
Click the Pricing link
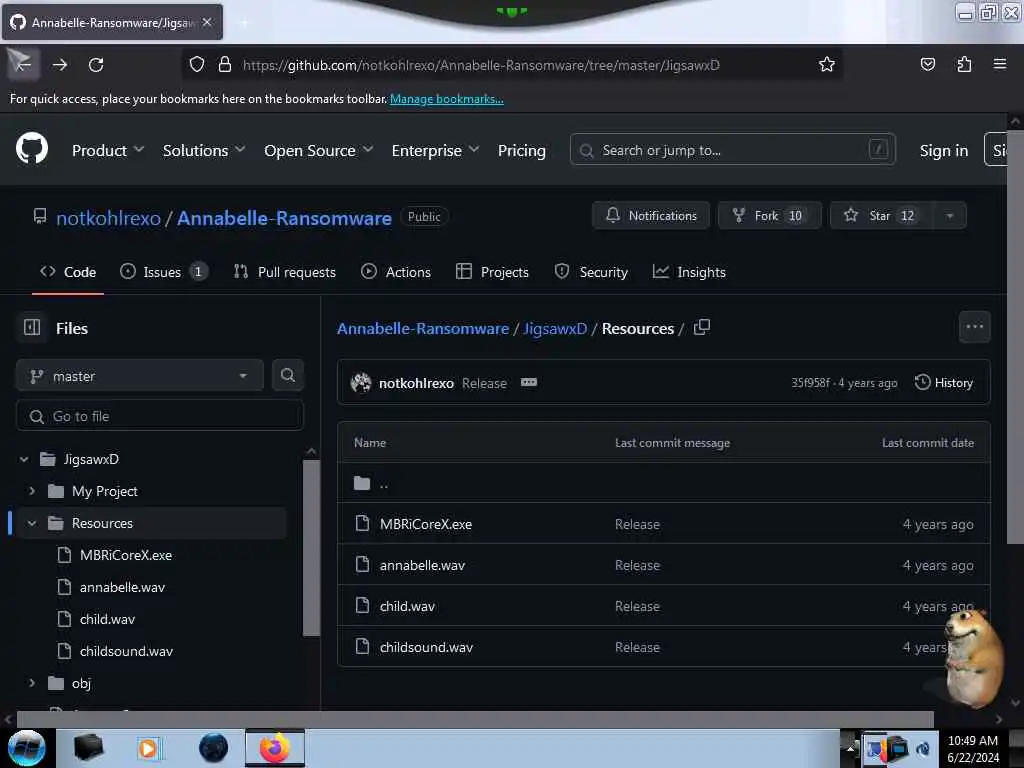[521, 150]
